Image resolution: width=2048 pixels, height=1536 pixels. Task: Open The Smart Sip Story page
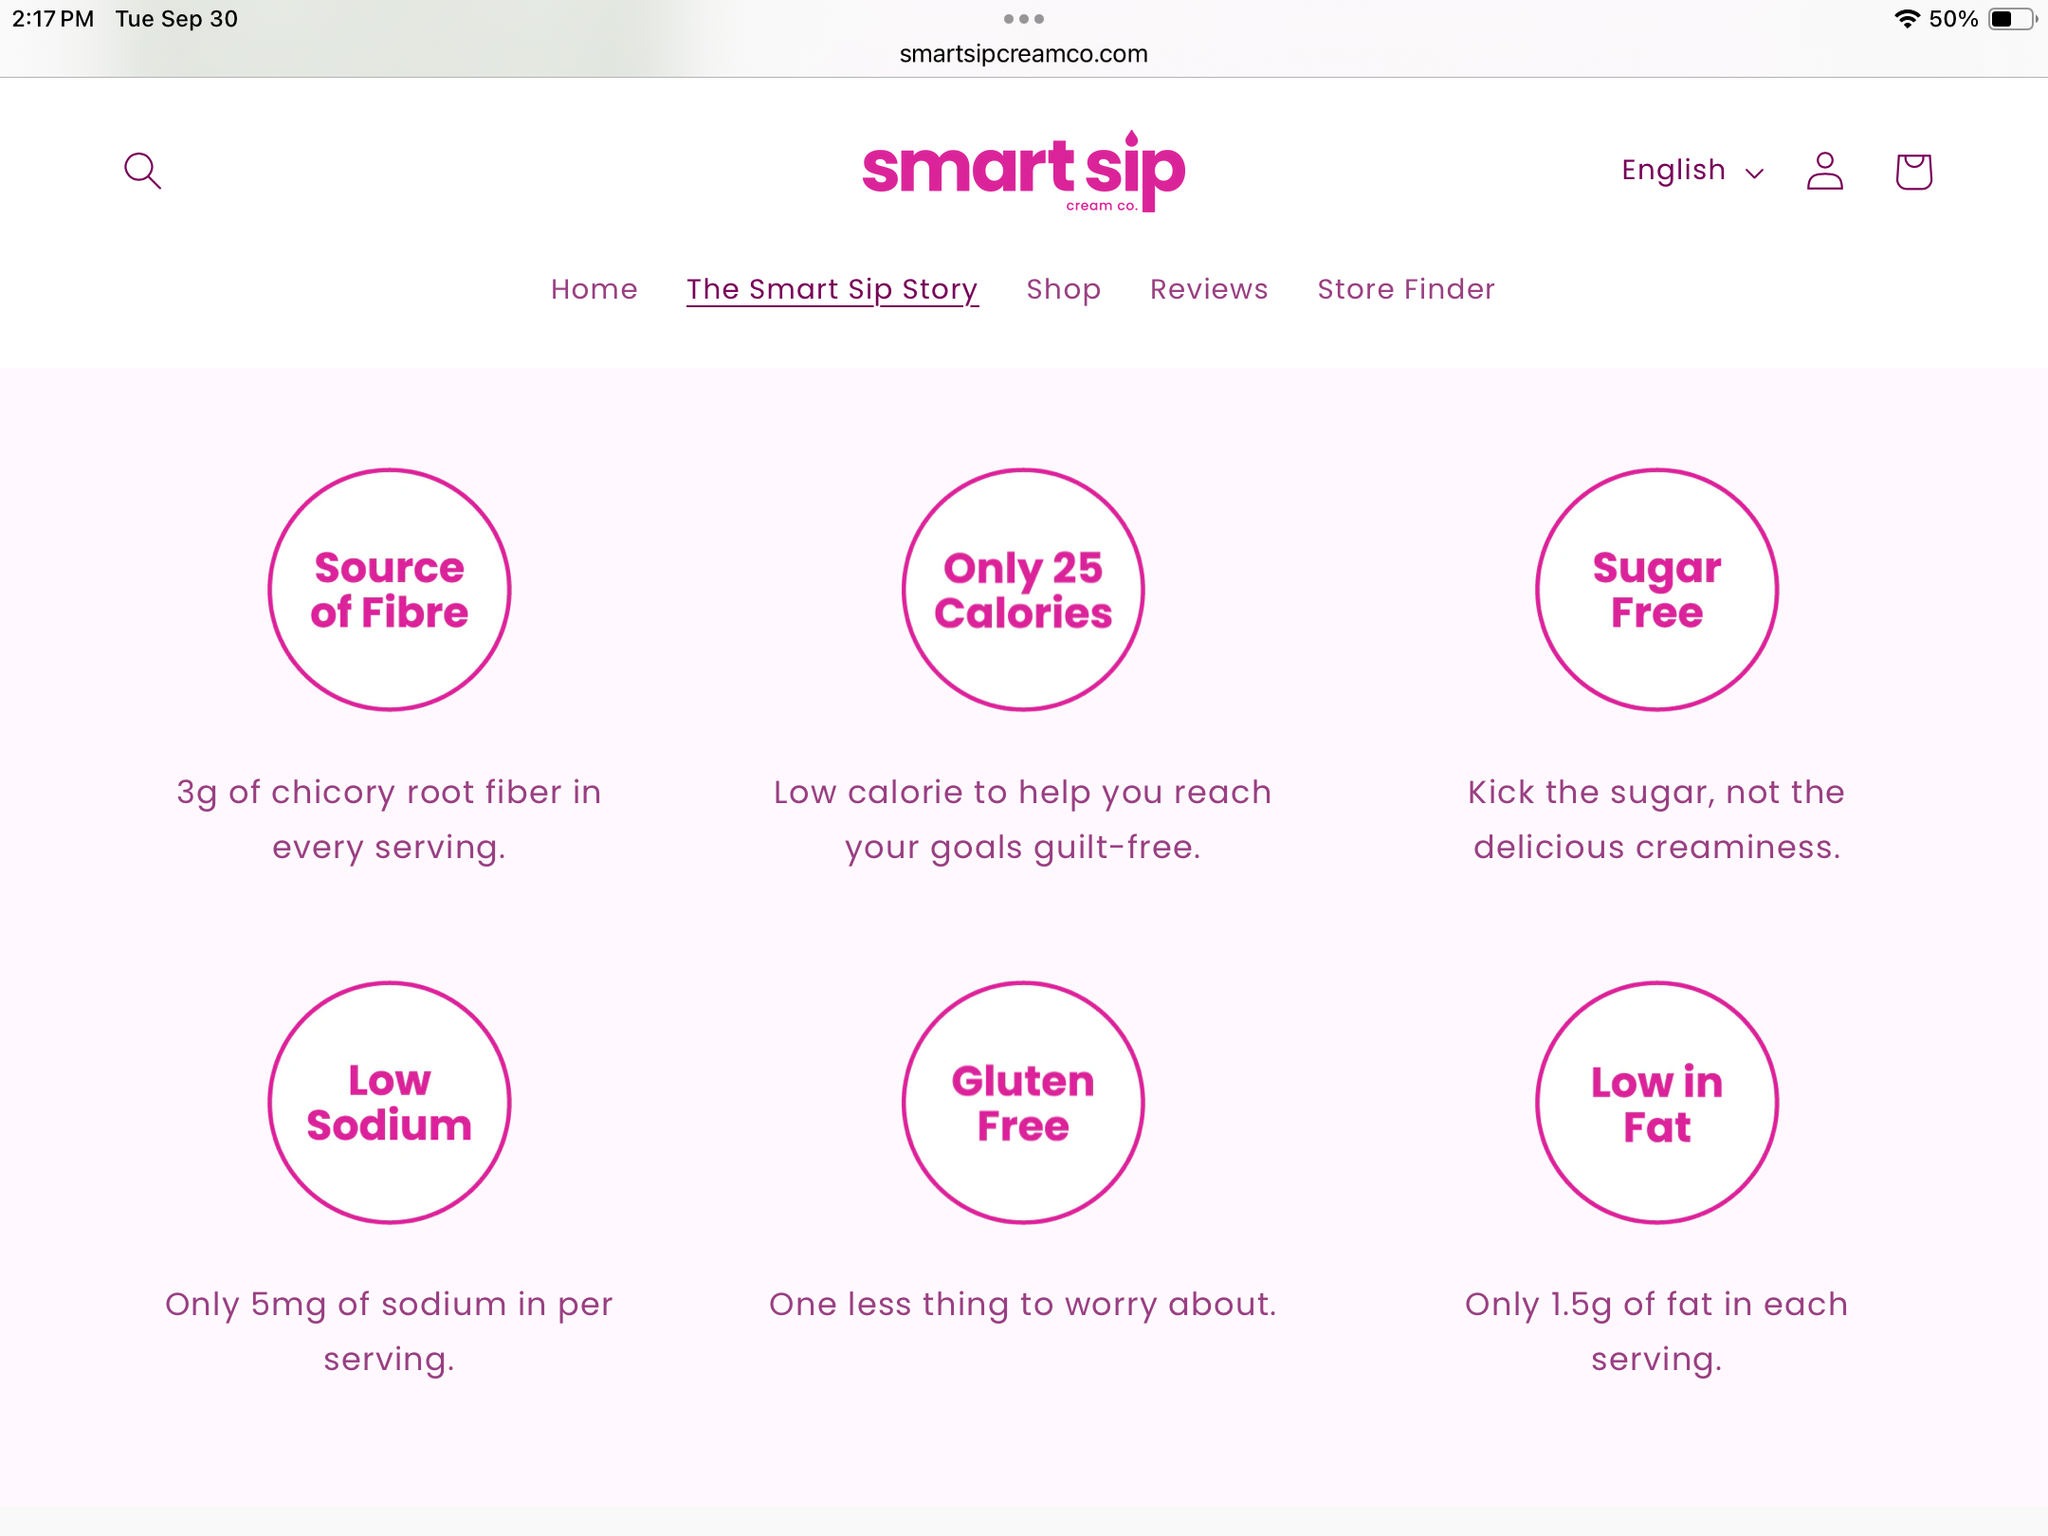[x=832, y=289]
